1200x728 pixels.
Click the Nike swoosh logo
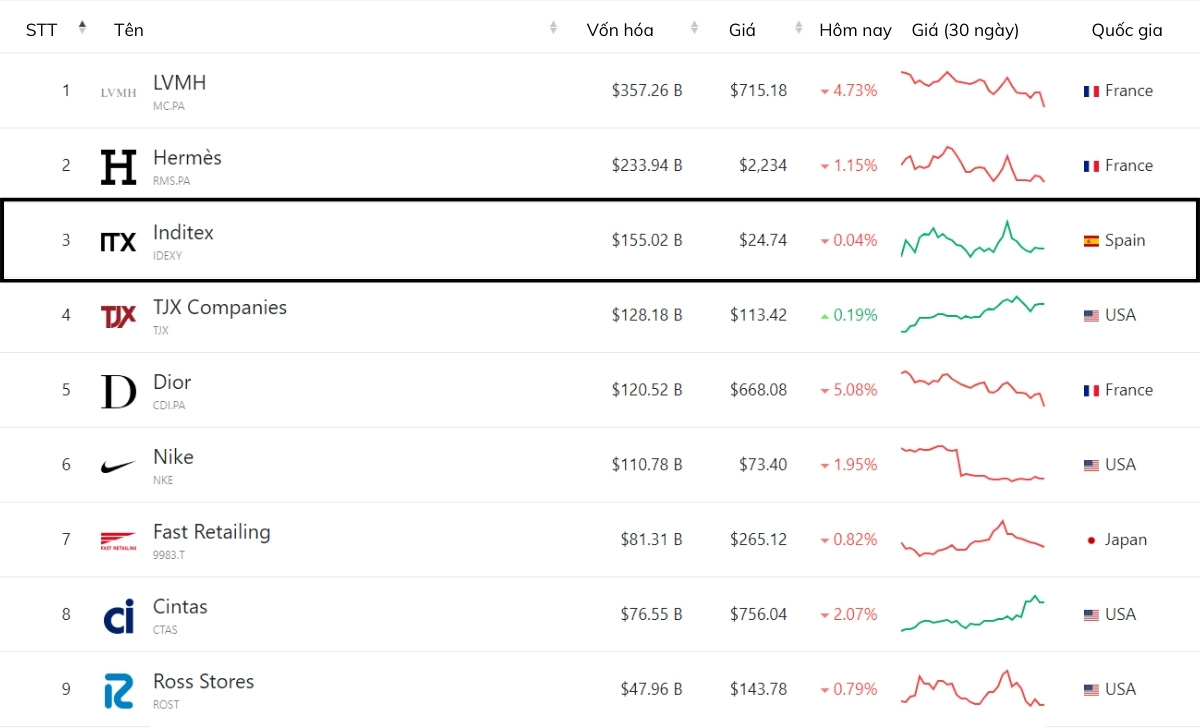[118, 466]
